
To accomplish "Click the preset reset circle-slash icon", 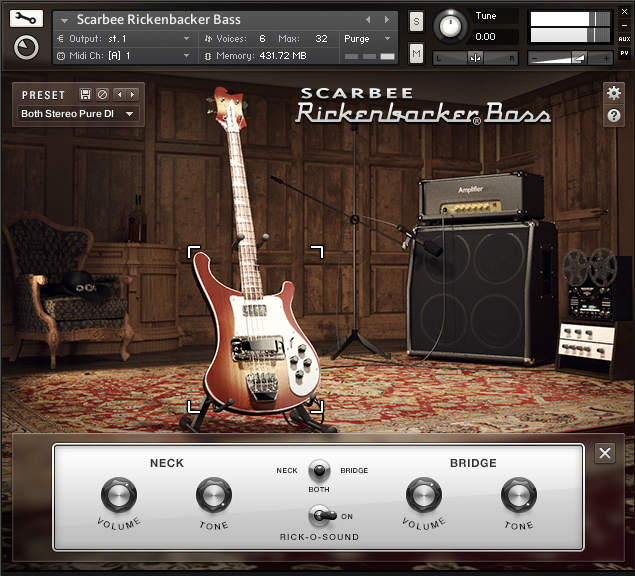I will pyautogui.click(x=102, y=94).
